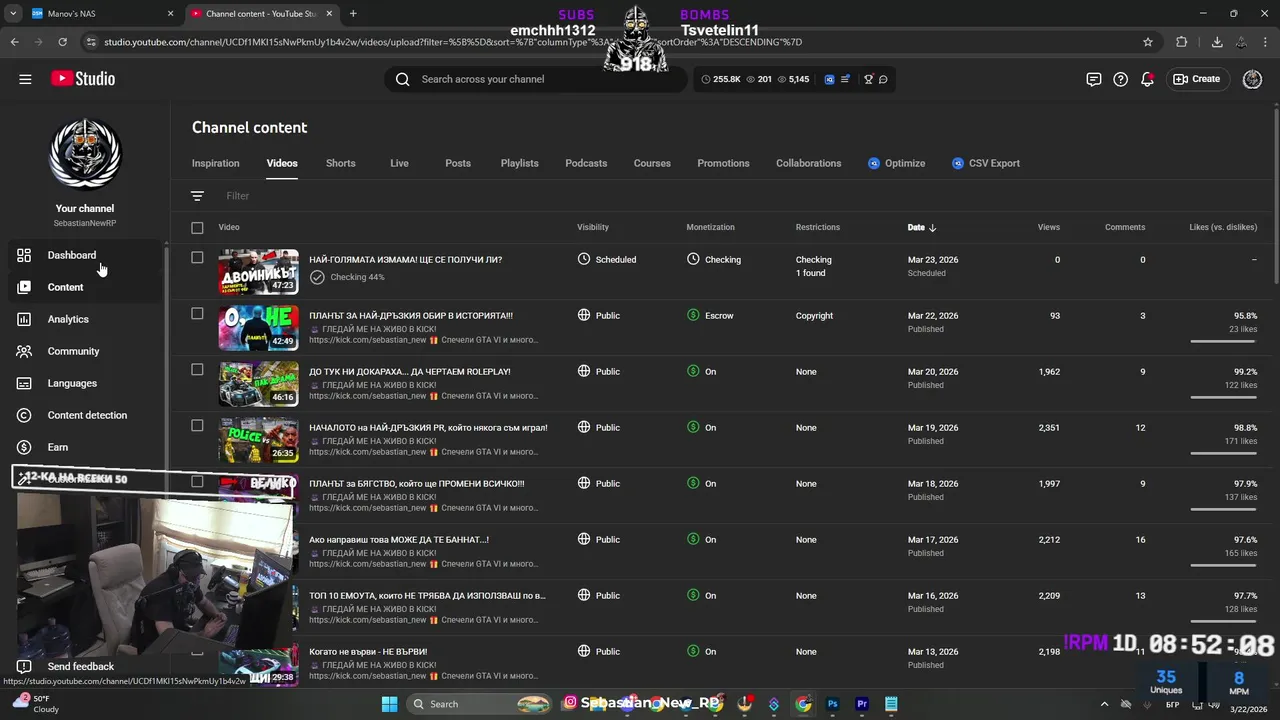Screen dimensions: 1280x720
Task: Open Premiere Pro from the taskbar
Action: tap(862, 704)
